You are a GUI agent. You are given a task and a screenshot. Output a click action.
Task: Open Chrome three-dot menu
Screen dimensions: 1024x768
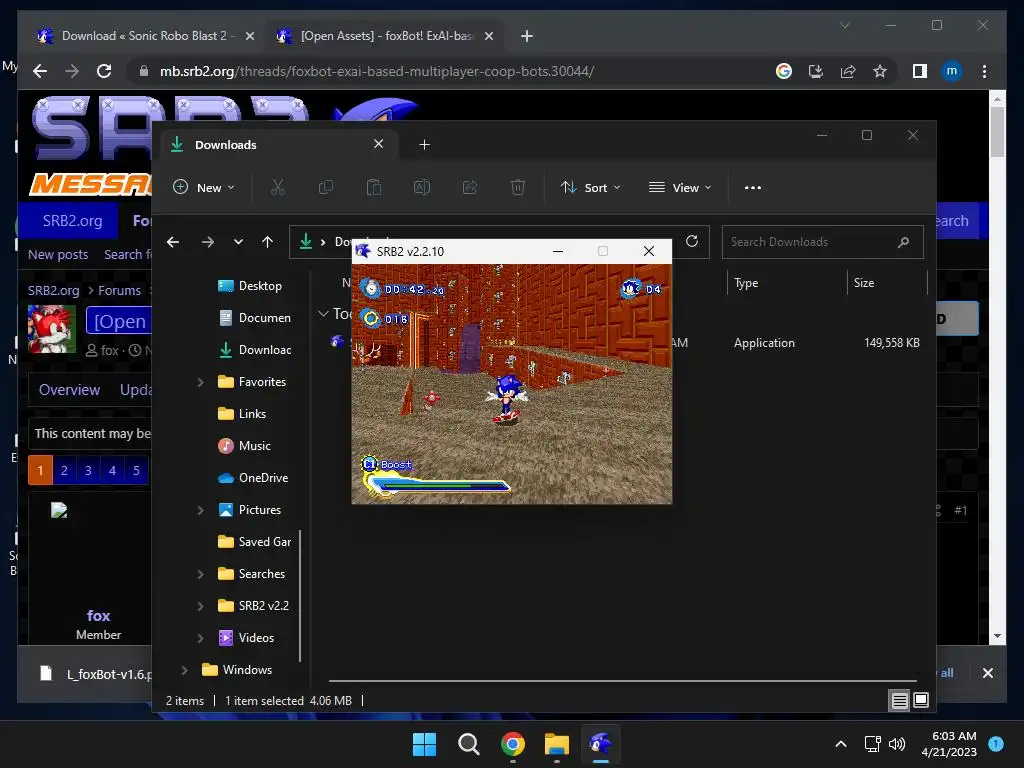984,71
